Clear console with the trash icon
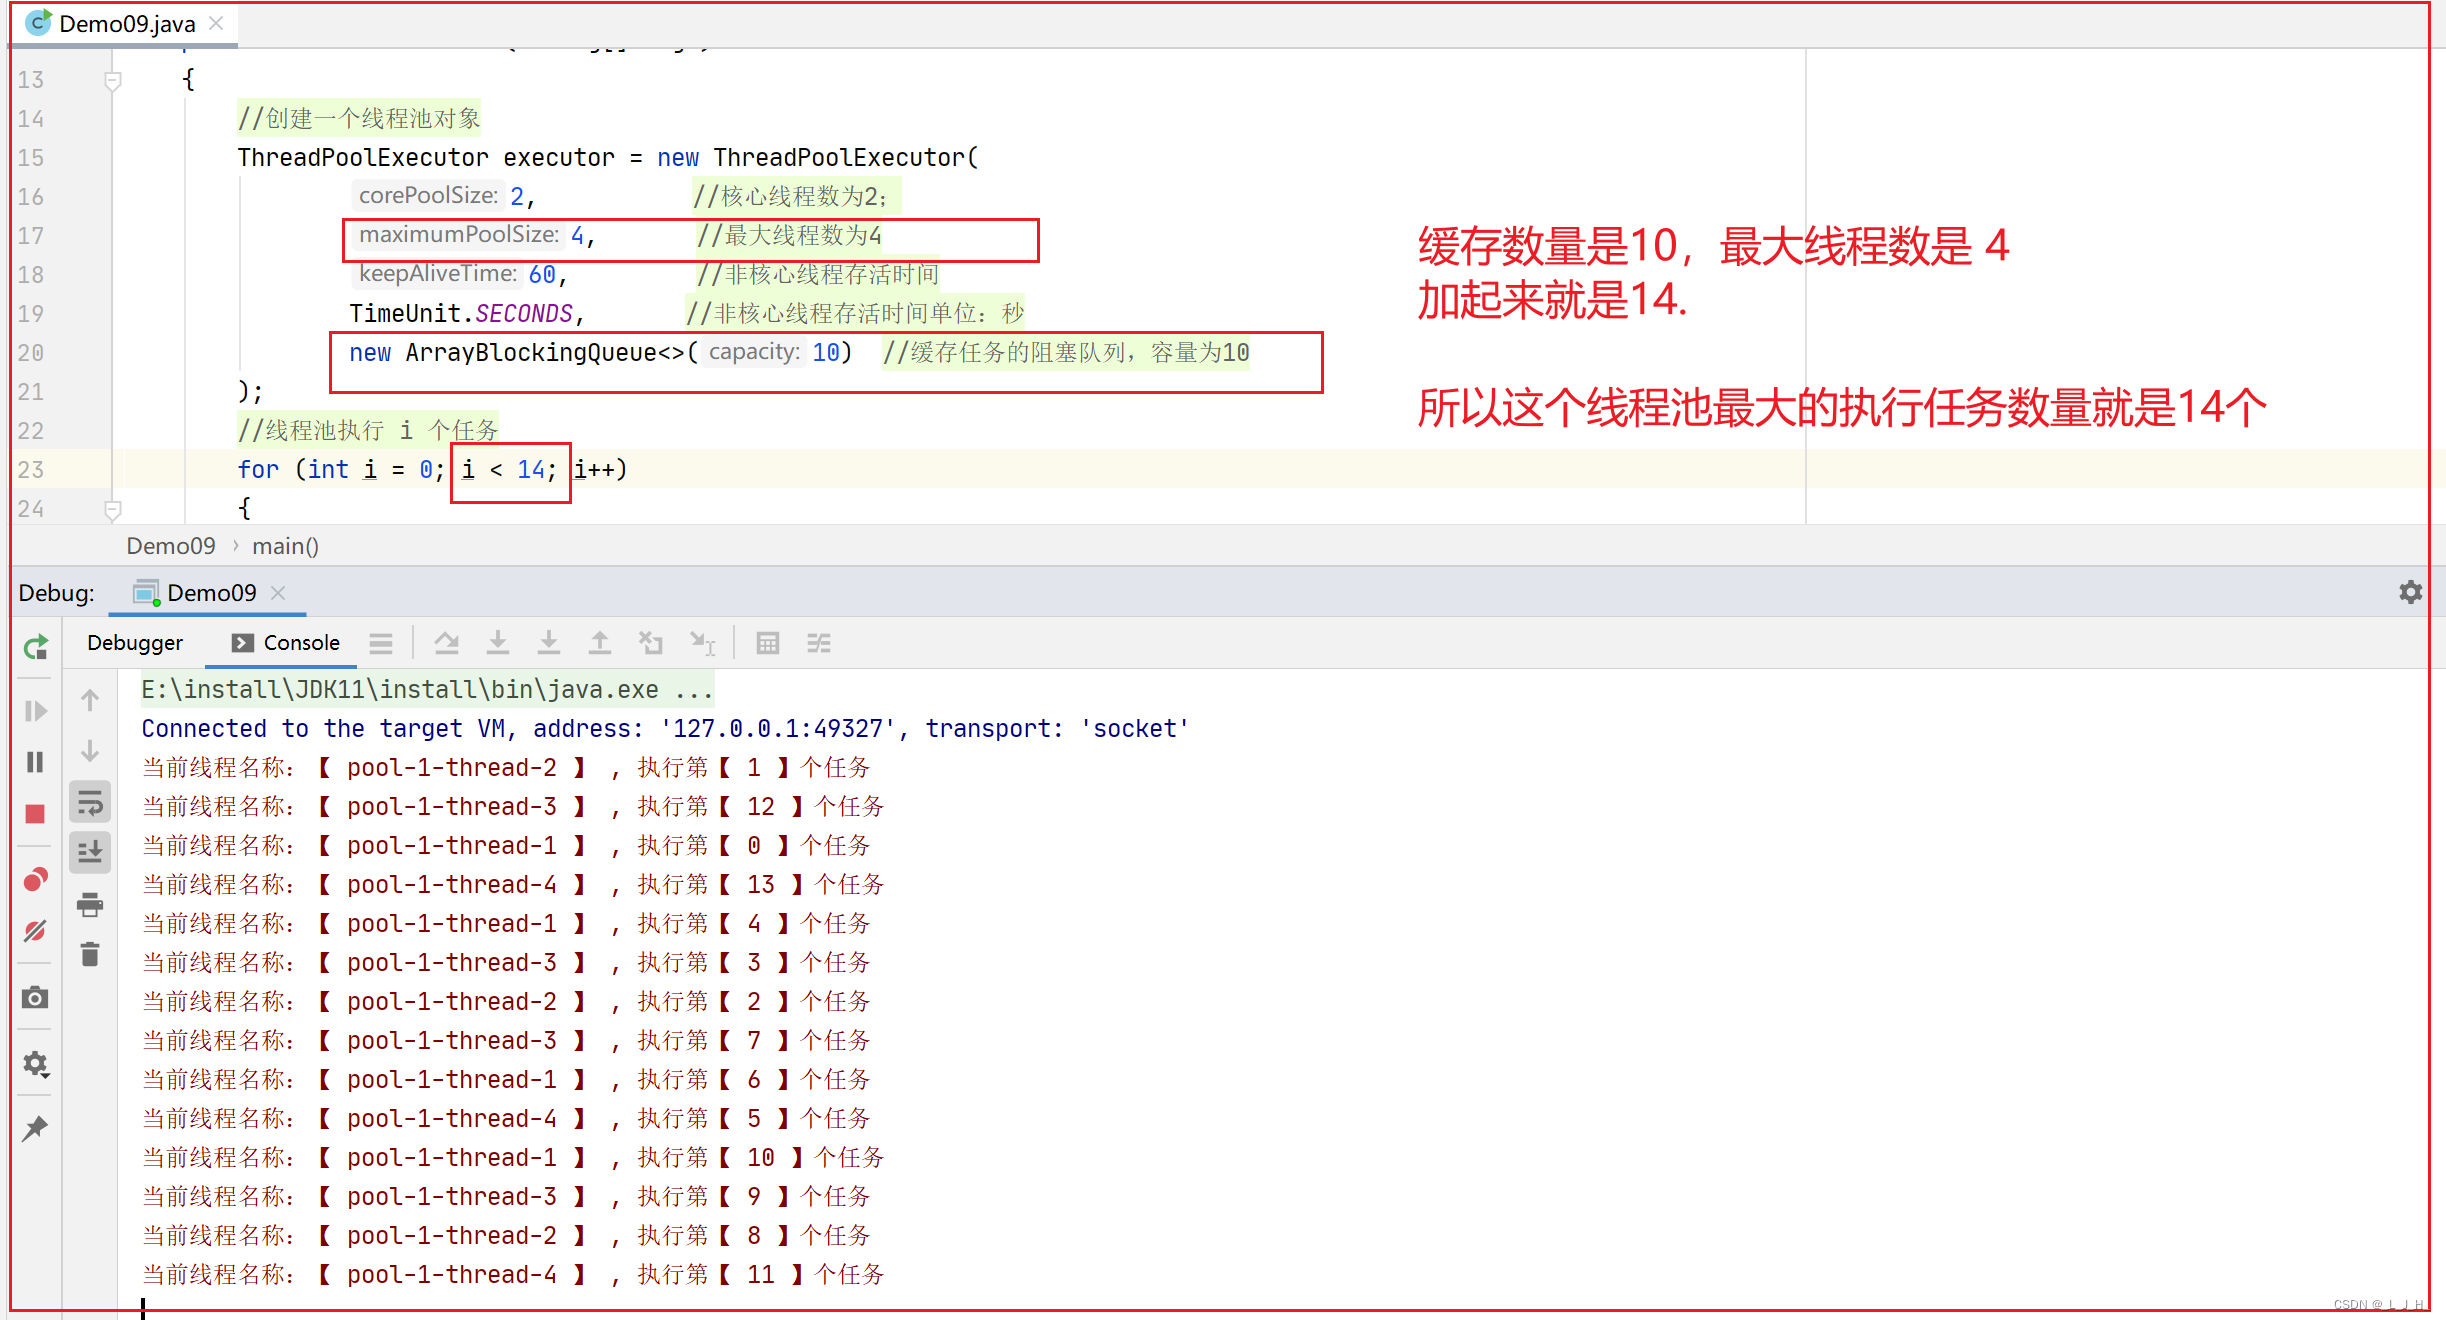Image resolution: width=2446 pixels, height=1320 pixels. point(90,955)
